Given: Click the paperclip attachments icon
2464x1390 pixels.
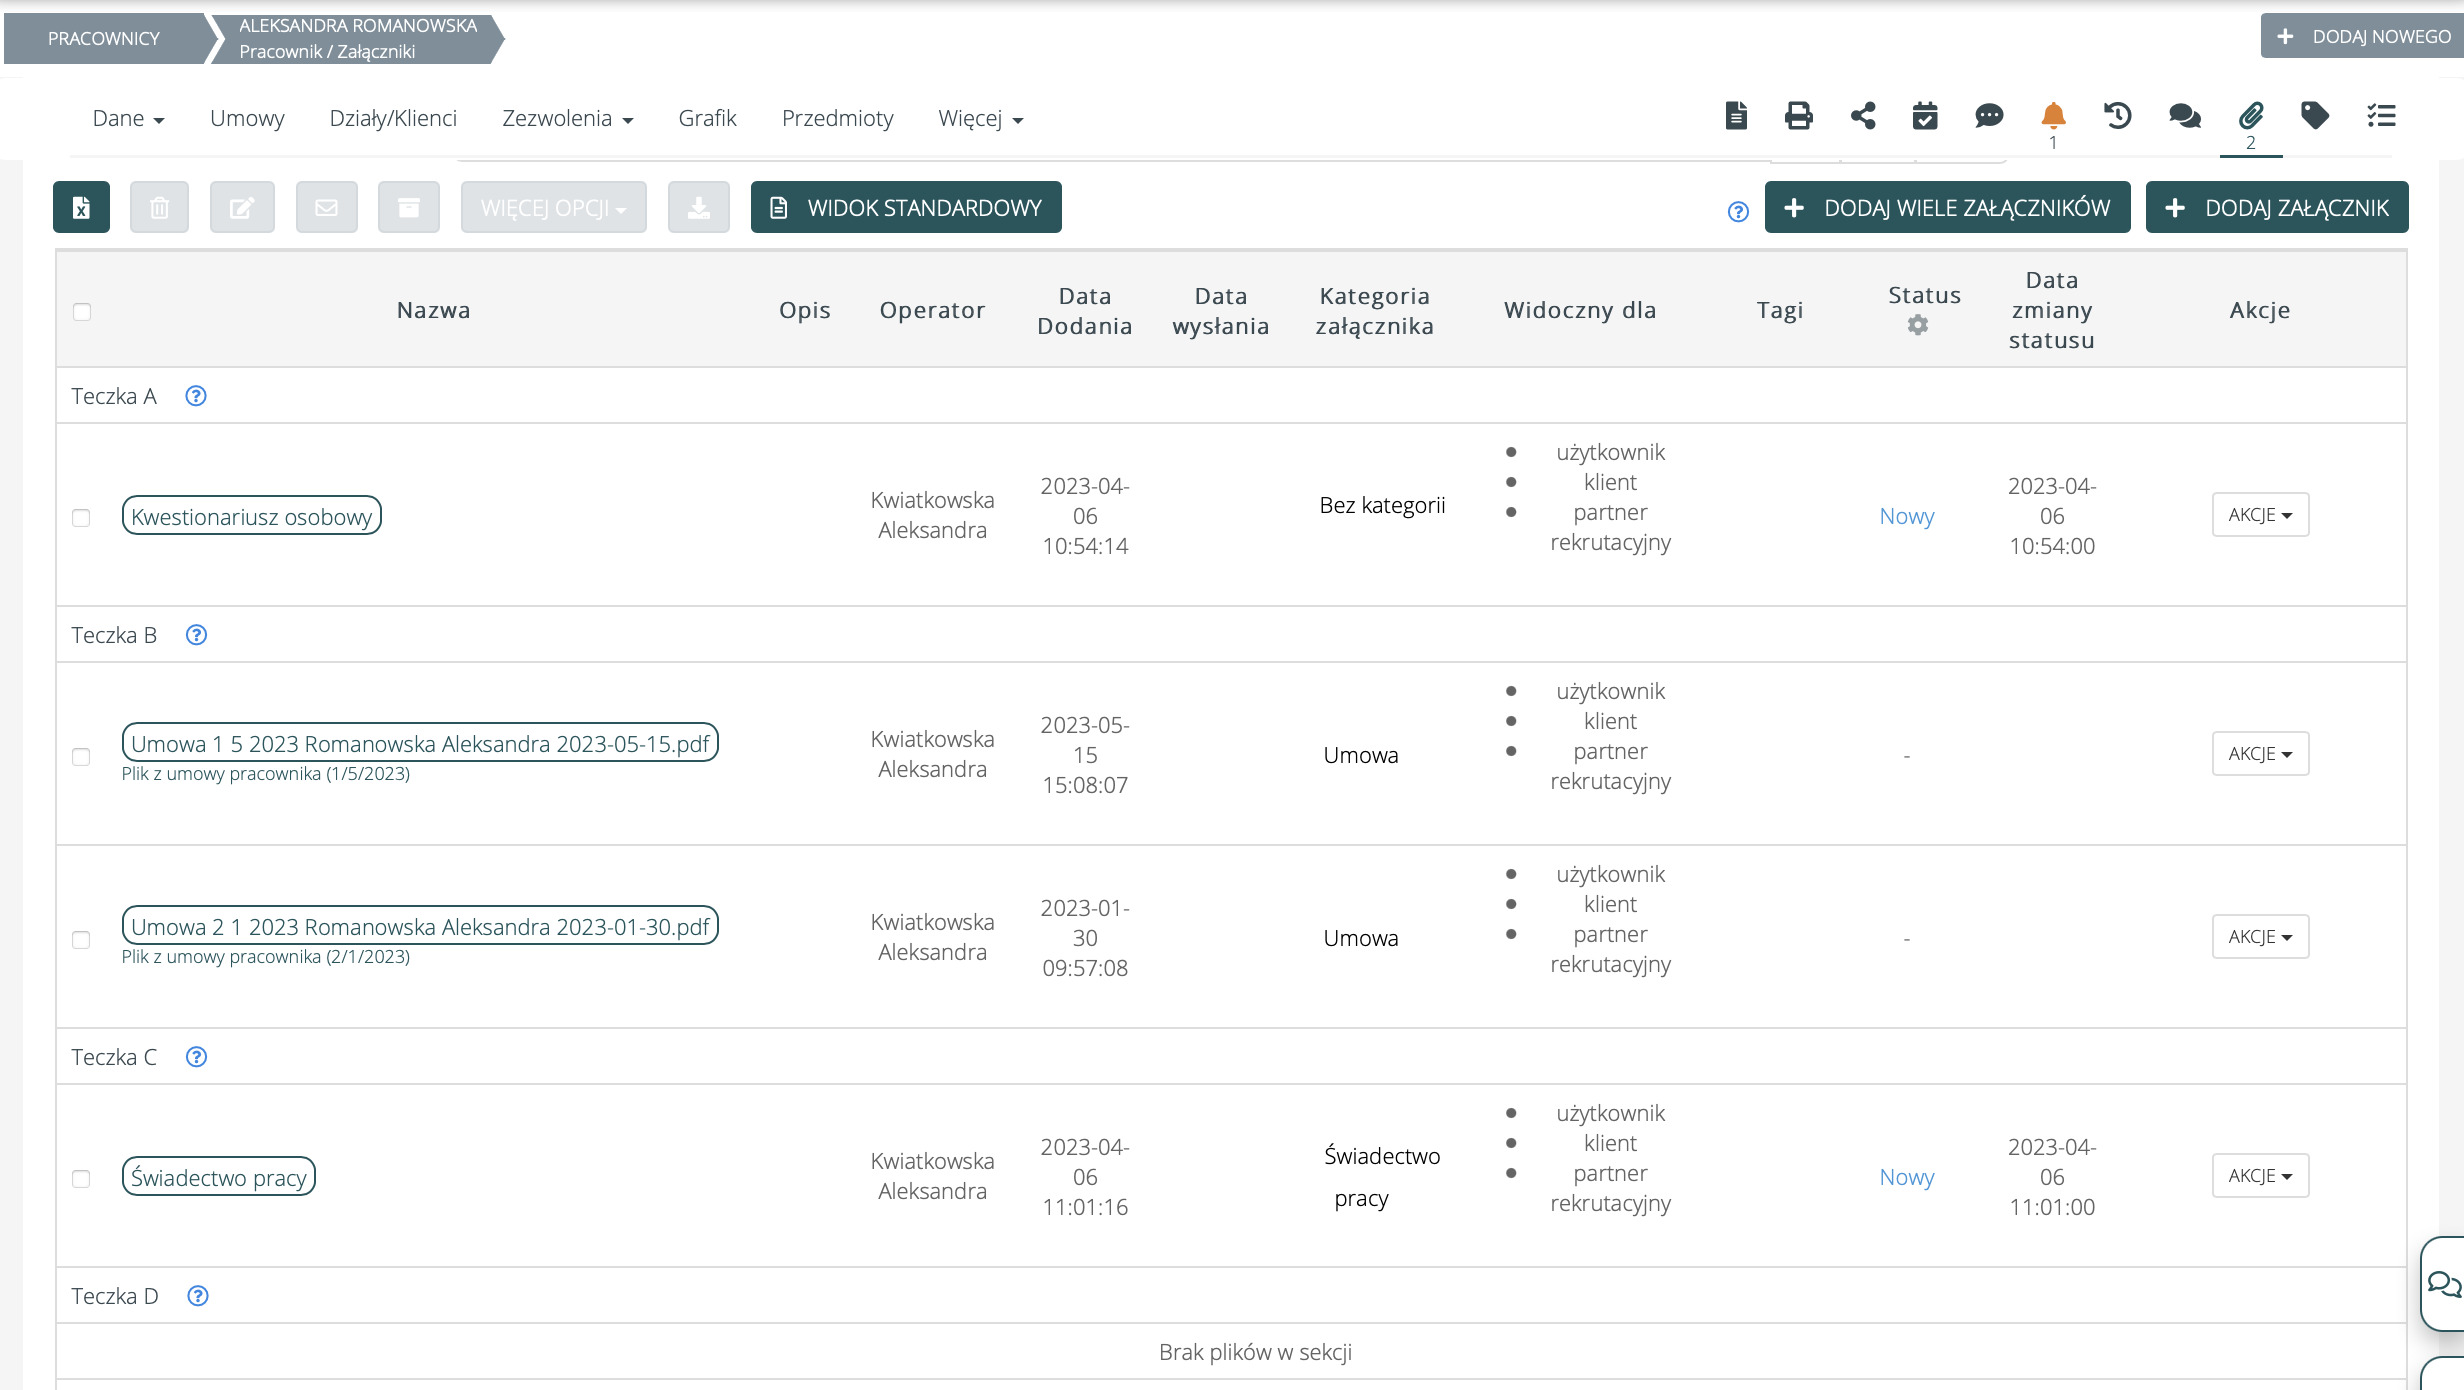Looking at the screenshot, I should click(x=2250, y=116).
